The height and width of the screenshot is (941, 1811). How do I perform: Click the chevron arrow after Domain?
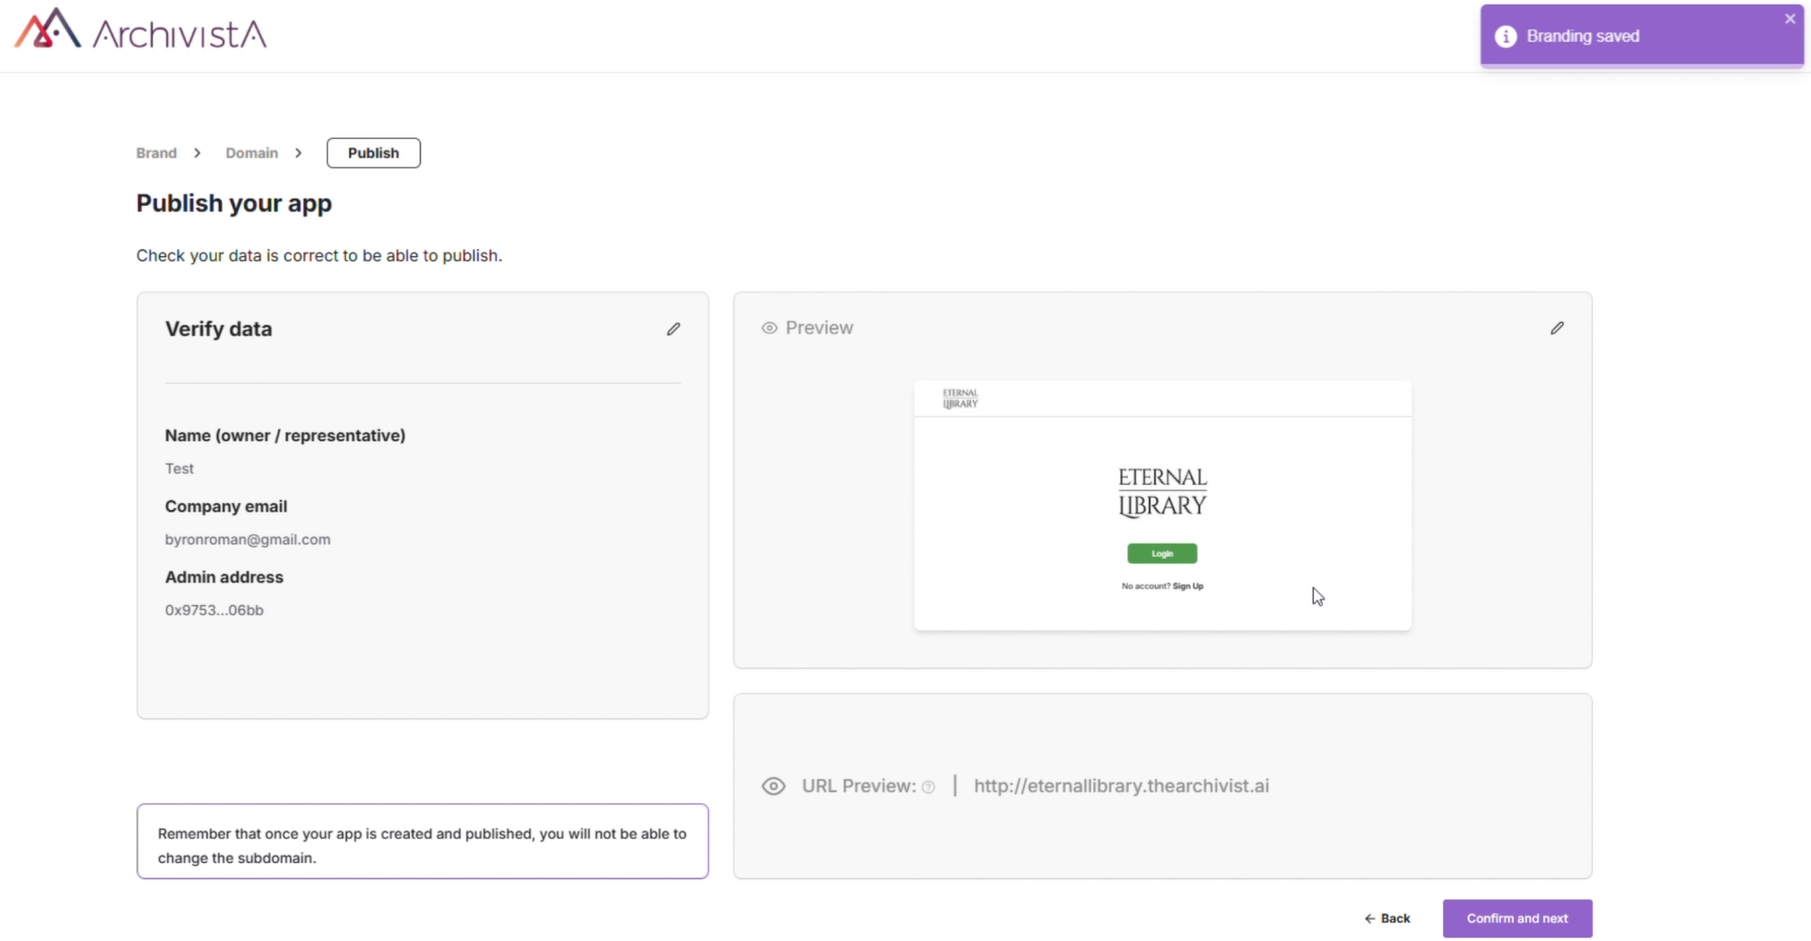[x=298, y=153]
